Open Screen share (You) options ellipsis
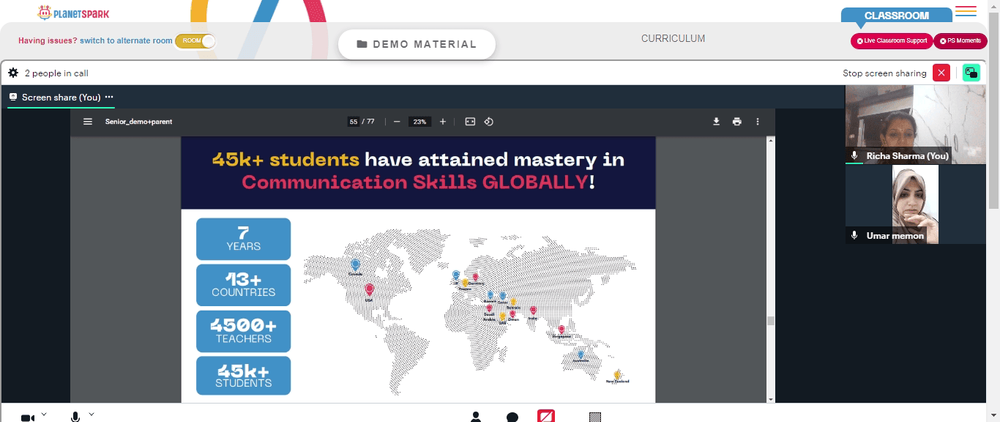Screen dimensions: 1000x422 point(109,97)
